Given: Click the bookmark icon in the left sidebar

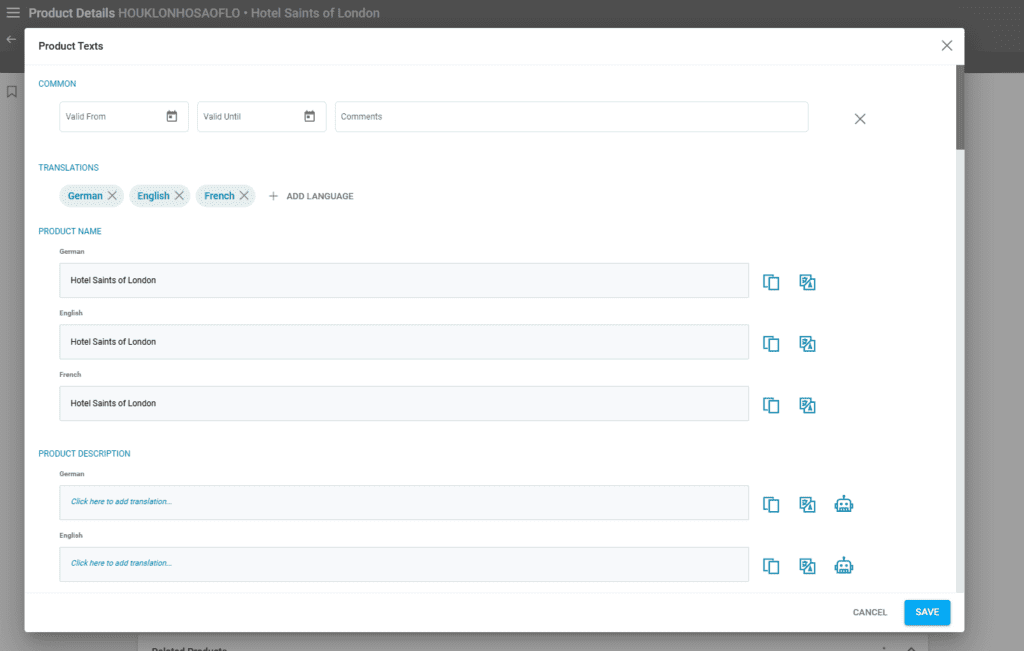Looking at the screenshot, I should pos(12,92).
